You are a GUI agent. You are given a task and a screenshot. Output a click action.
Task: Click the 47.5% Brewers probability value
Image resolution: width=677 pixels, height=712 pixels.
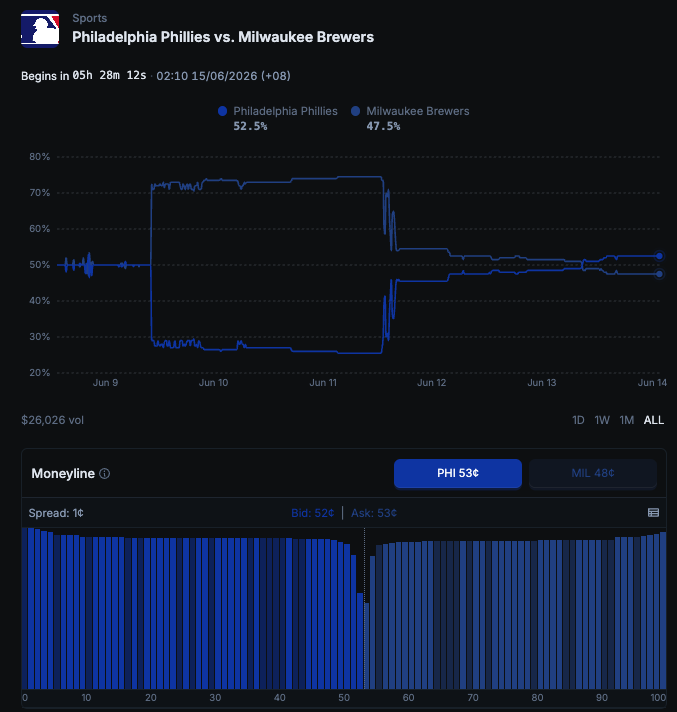click(383, 126)
